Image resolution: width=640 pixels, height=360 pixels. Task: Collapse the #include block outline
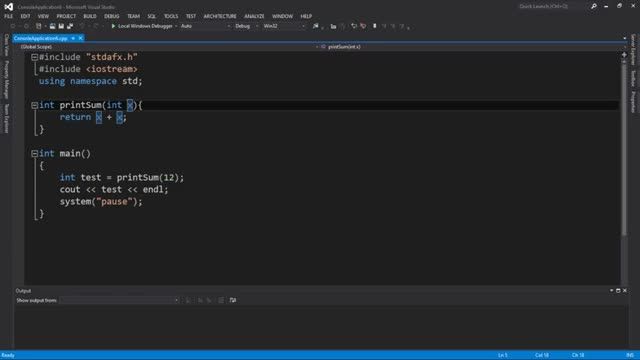pyautogui.click(x=35, y=58)
